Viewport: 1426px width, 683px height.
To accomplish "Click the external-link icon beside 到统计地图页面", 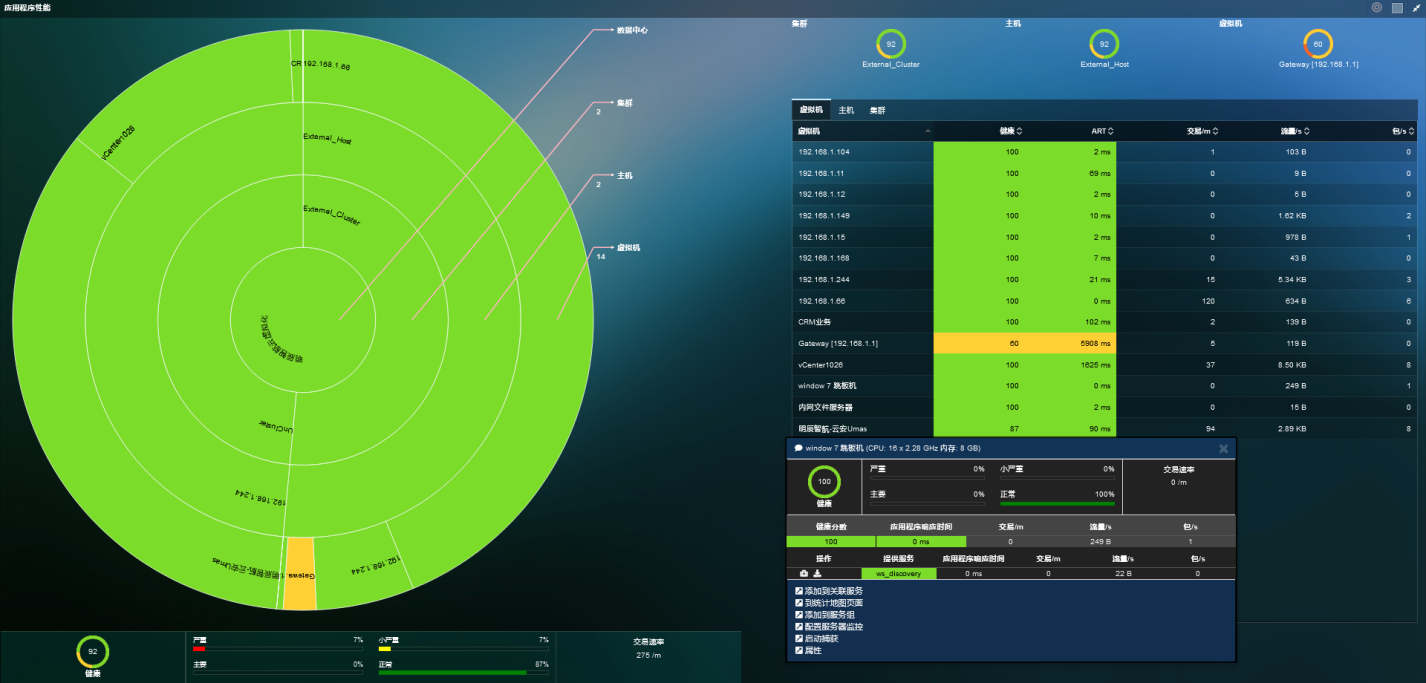I will [x=798, y=603].
